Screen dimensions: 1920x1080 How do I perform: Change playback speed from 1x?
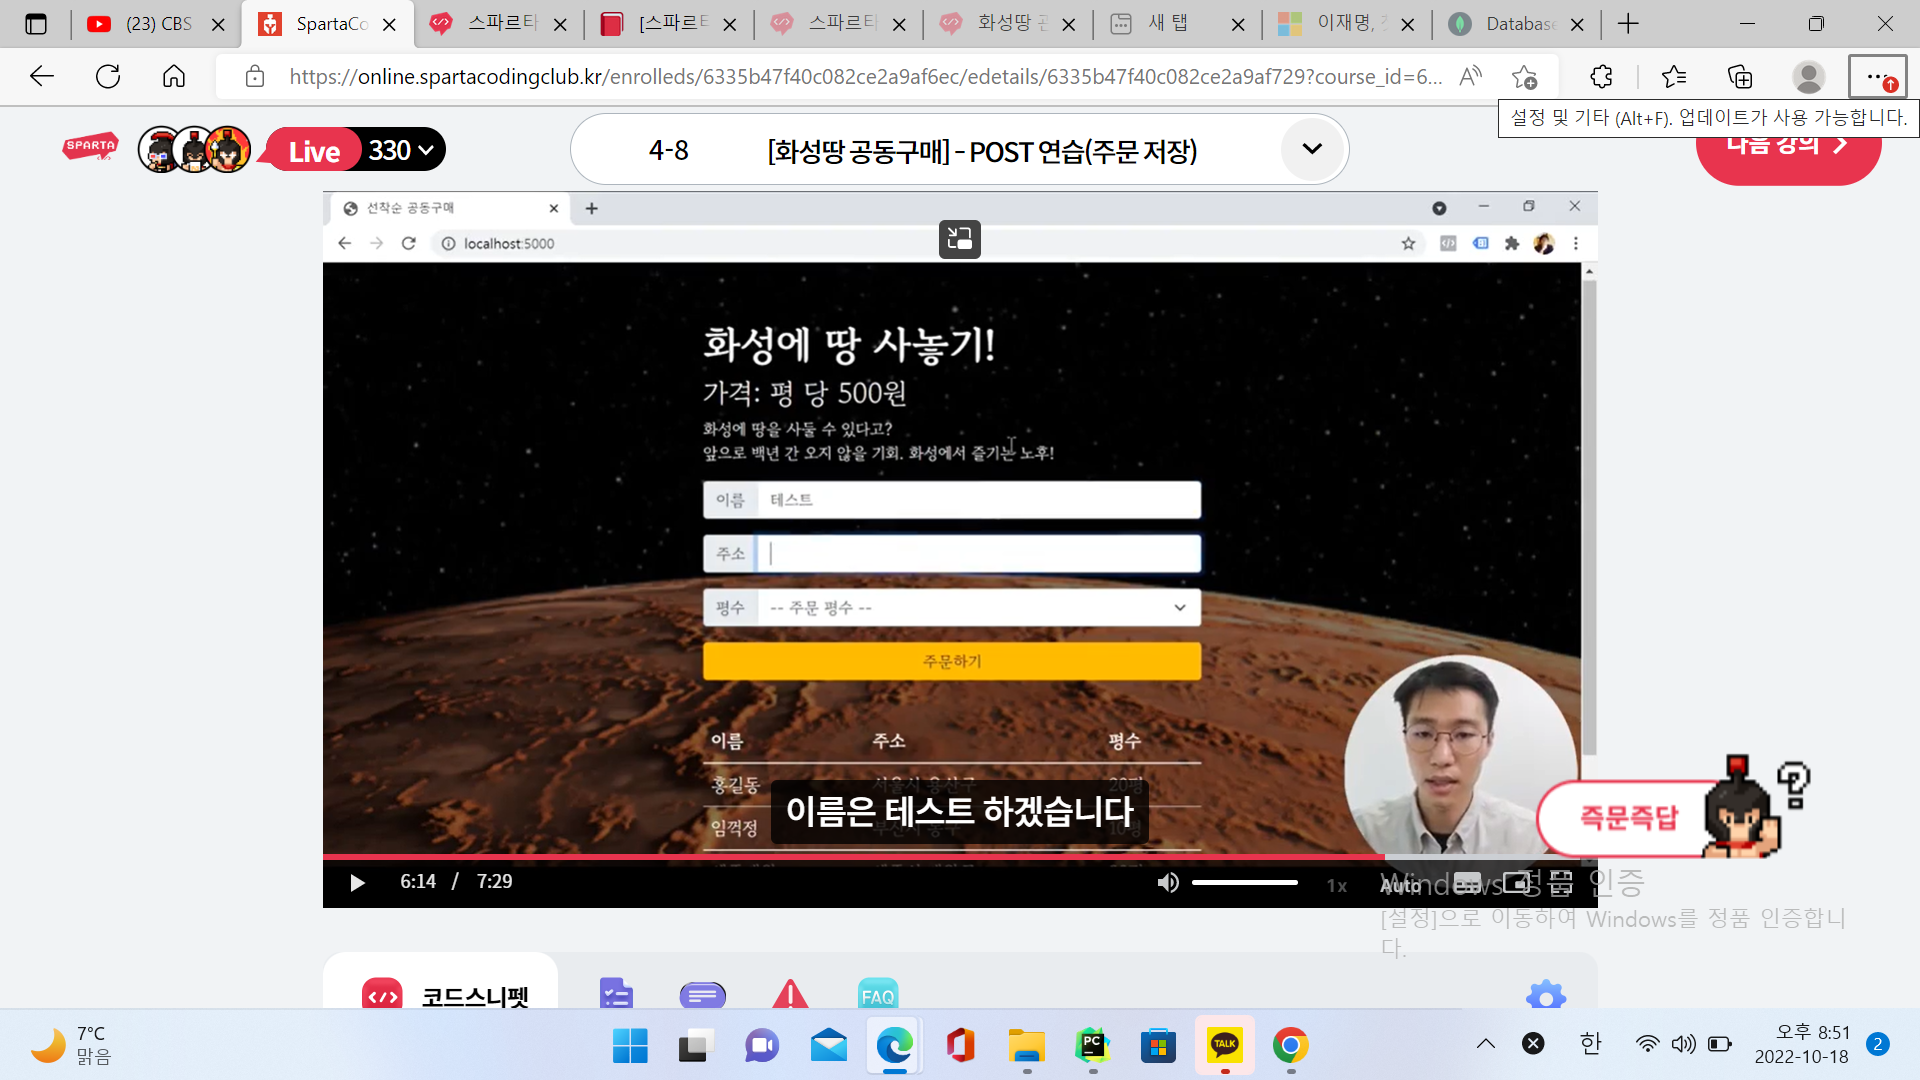pos(1337,886)
